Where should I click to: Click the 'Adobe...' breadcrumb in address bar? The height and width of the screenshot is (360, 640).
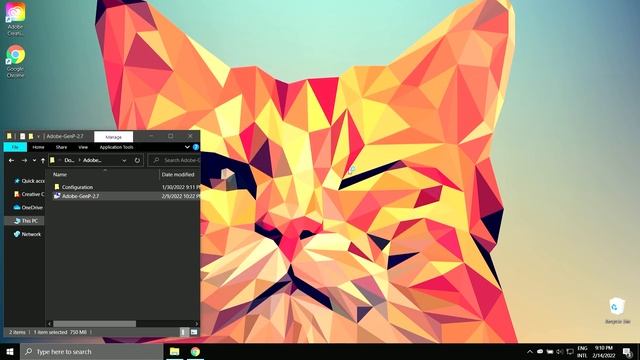pyautogui.click(x=92, y=160)
